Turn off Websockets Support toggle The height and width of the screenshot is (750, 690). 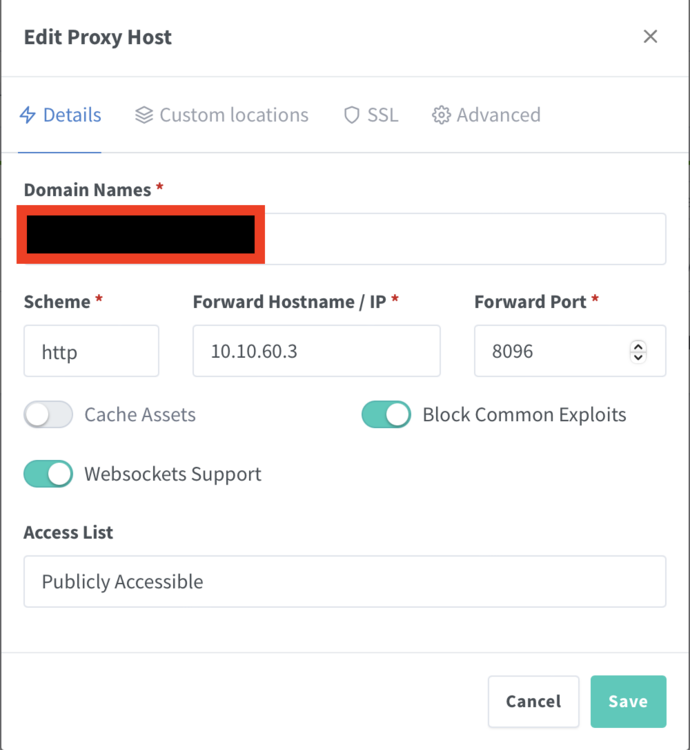48,474
